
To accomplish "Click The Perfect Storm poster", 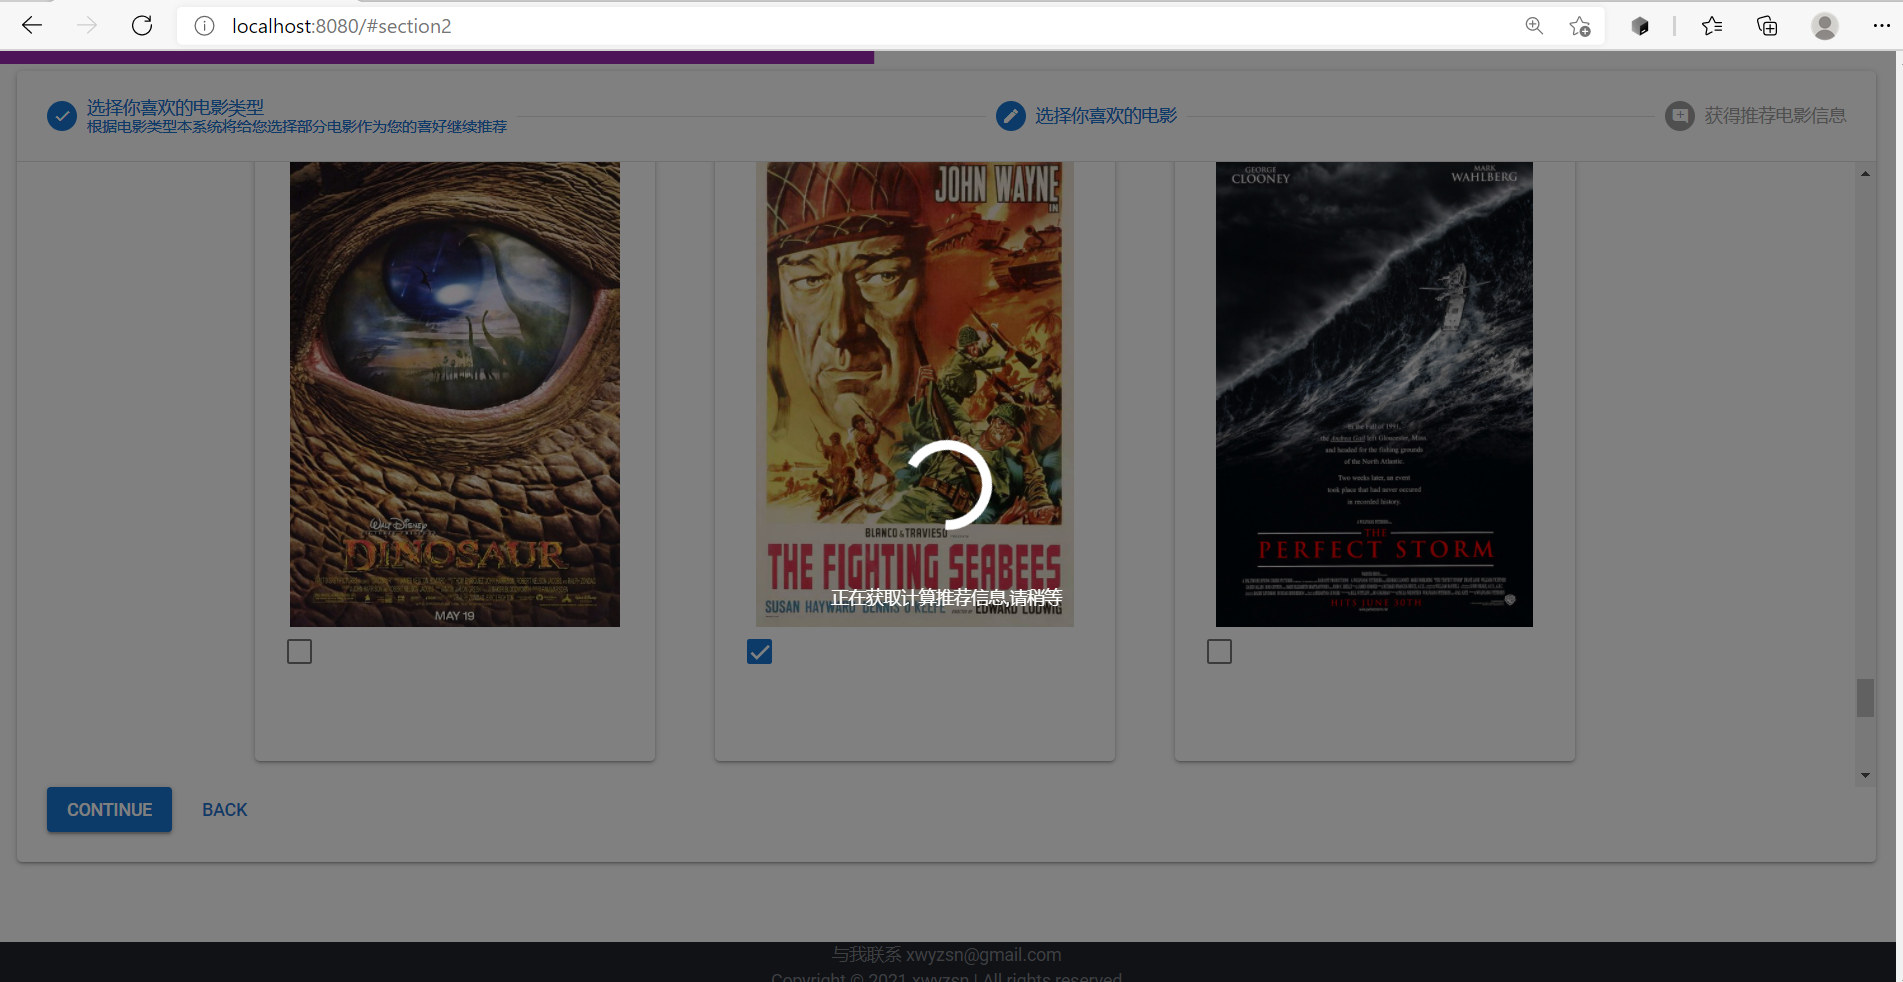I will (1374, 394).
